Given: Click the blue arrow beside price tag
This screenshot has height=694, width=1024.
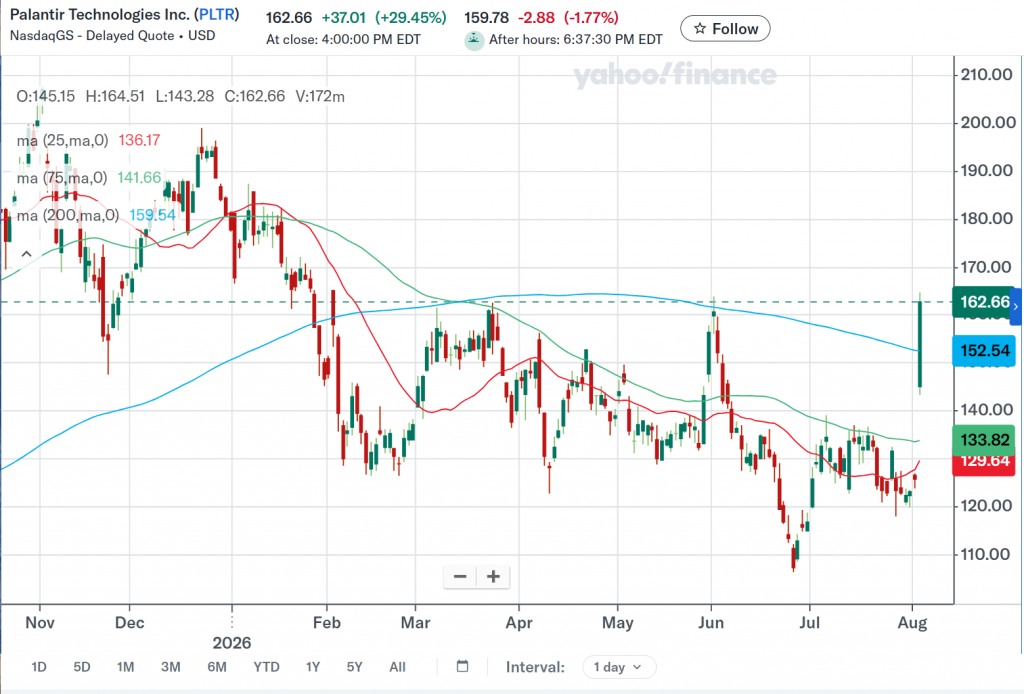Looking at the screenshot, I should pyautogui.click(x=1016, y=306).
